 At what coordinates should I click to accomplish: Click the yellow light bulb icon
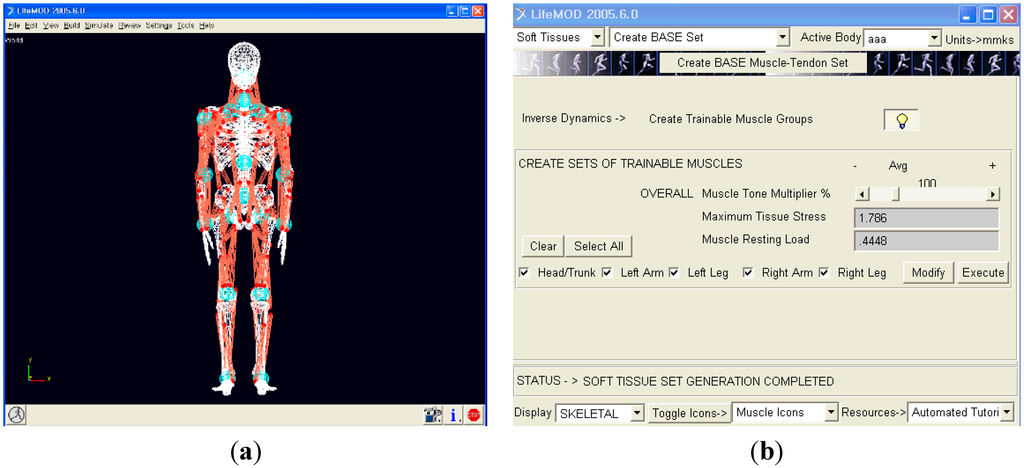901,120
